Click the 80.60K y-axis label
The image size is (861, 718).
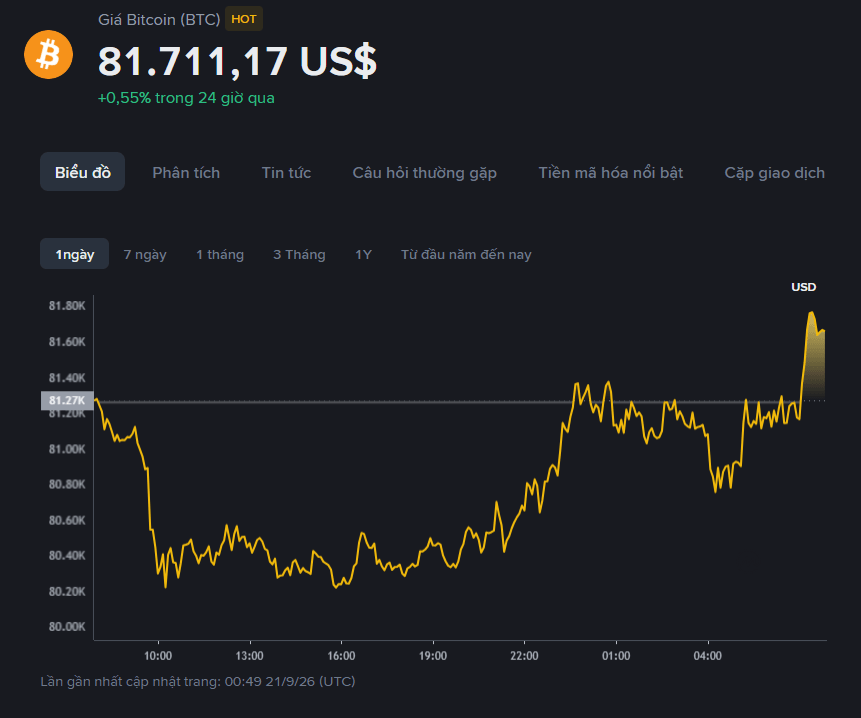pyautogui.click(x=67, y=520)
